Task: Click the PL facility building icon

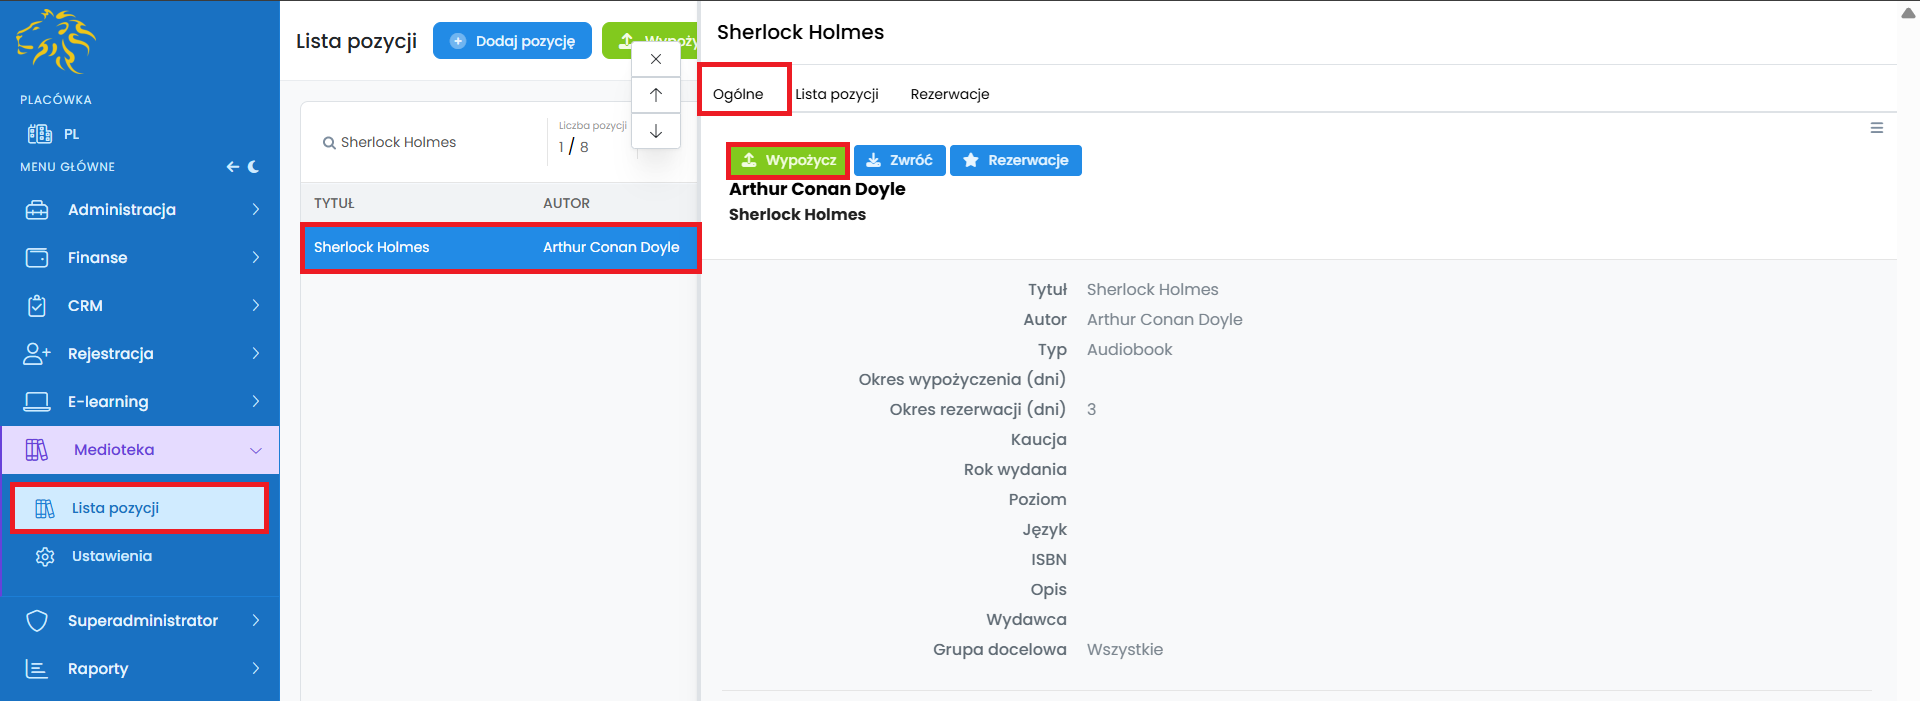Action: tap(40, 134)
